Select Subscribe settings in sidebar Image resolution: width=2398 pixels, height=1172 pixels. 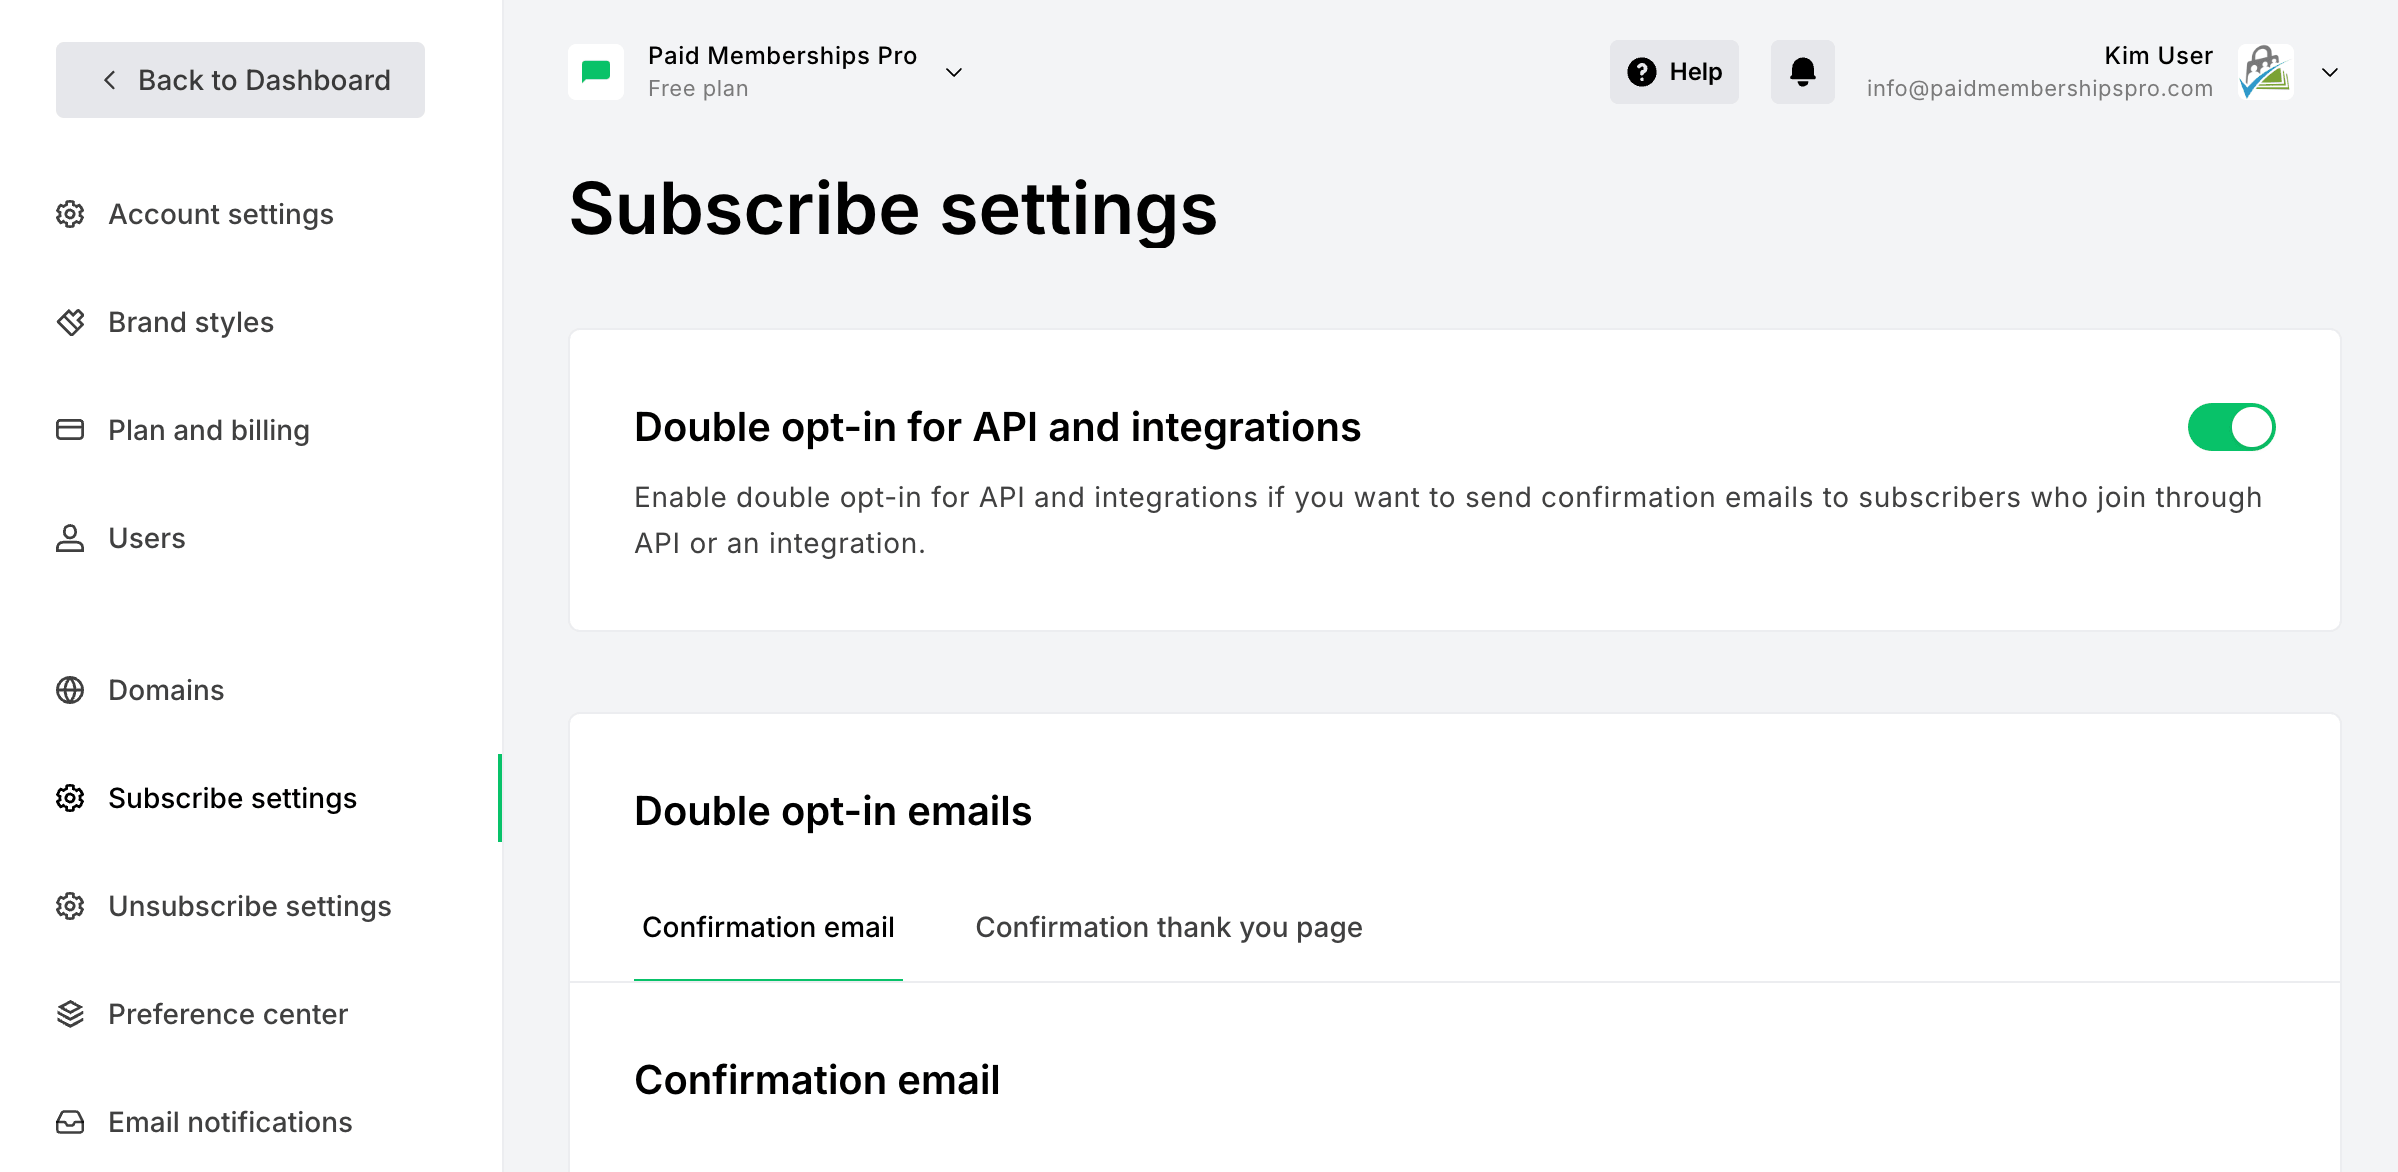pyautogui.click(x=232, y=798)
